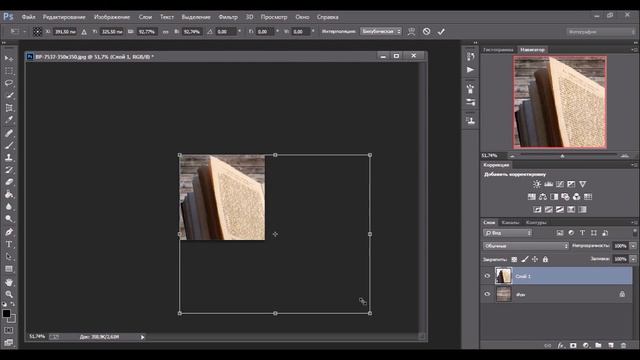The height and width of the screenshot is (360, 640).
Task: Hide the Слой 1 layer eye
Action: pyautogui.click(x=487, y=276)
